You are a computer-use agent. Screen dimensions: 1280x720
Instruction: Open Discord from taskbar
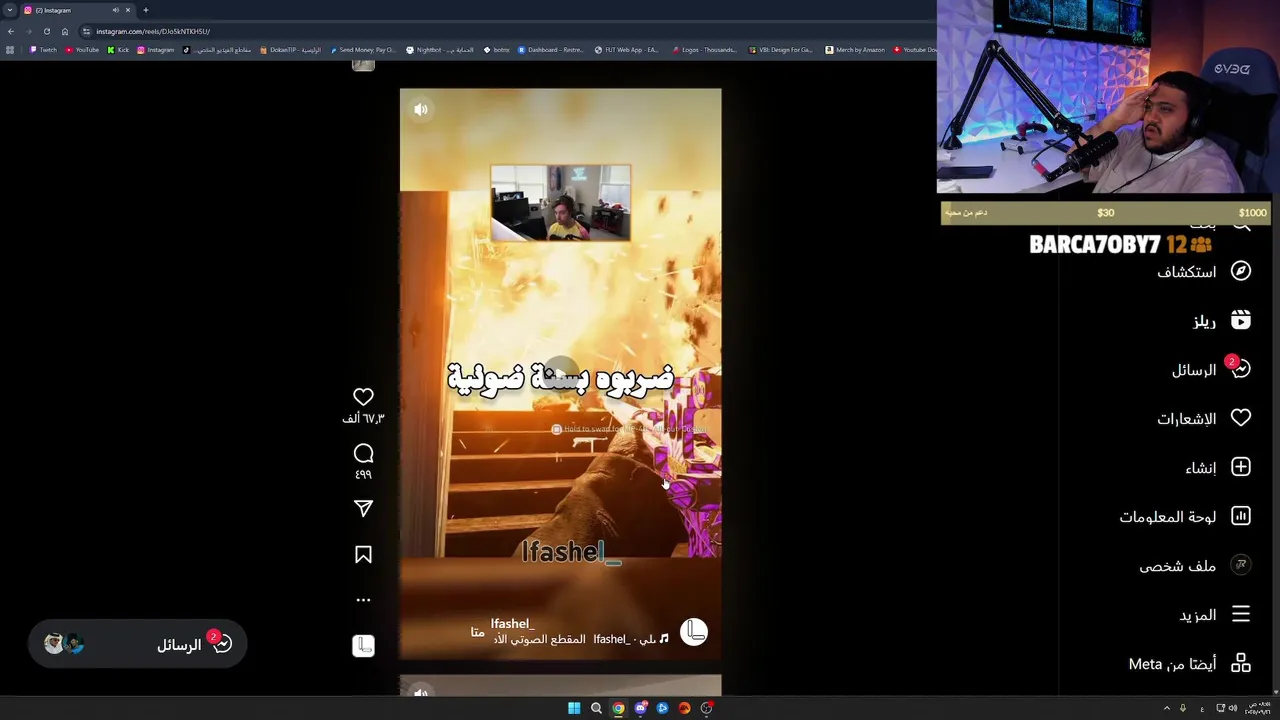(x=640, y=708)
